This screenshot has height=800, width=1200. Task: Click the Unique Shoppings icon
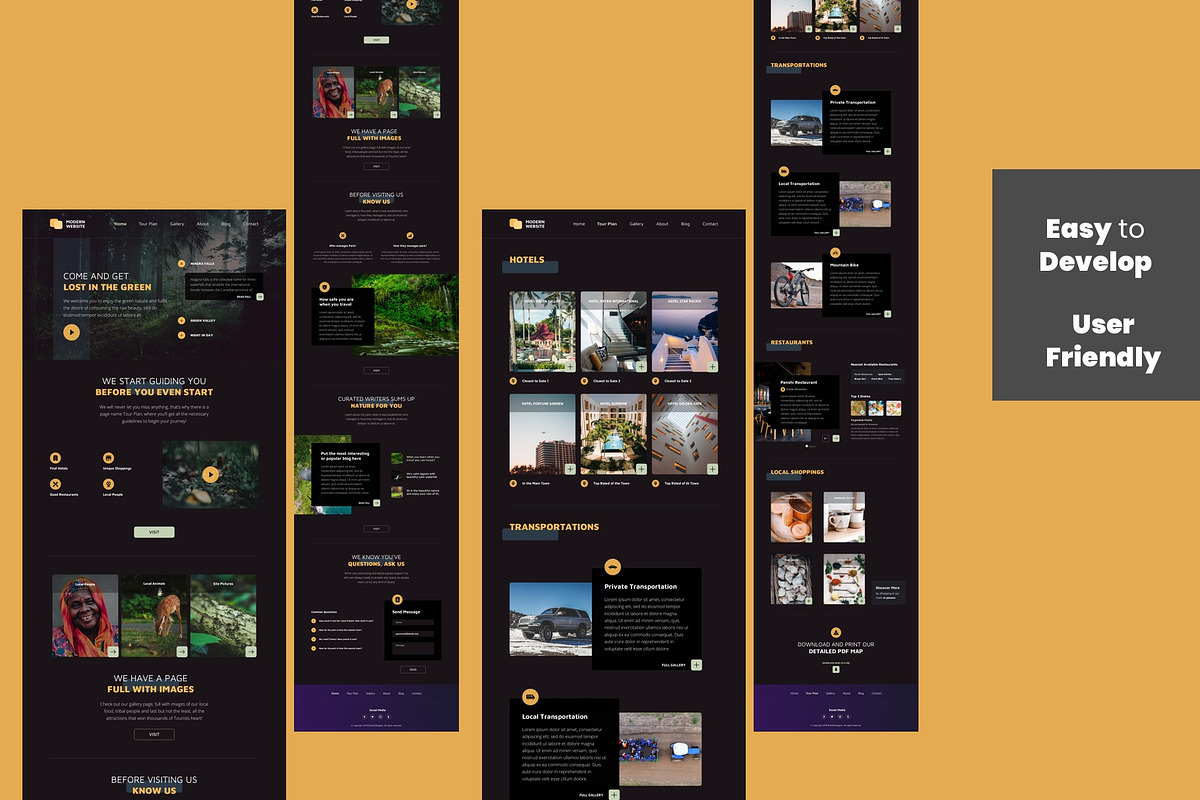point(108,458)
